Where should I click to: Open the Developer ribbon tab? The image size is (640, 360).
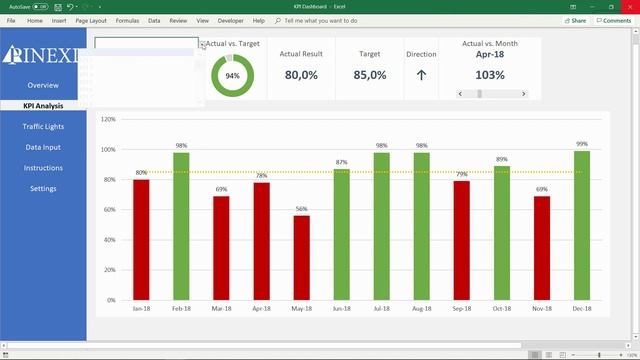point(230,20)
